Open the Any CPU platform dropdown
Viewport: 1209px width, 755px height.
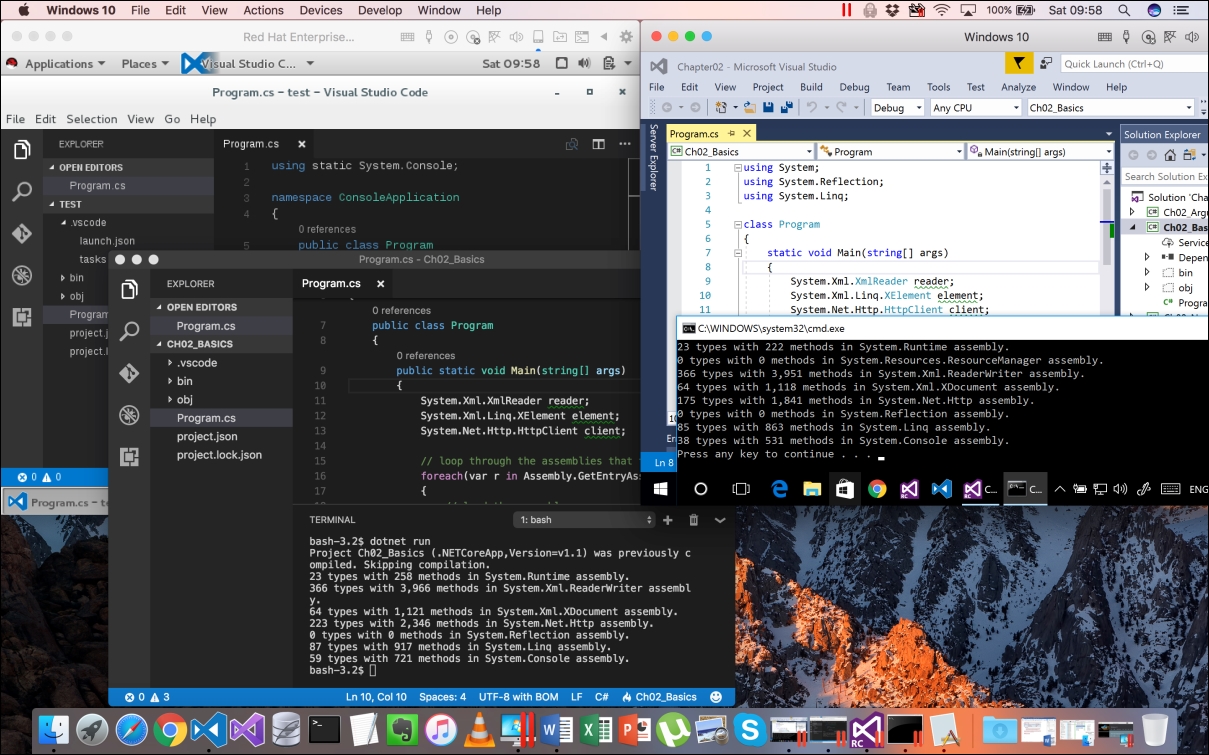(x=975, y=108)
